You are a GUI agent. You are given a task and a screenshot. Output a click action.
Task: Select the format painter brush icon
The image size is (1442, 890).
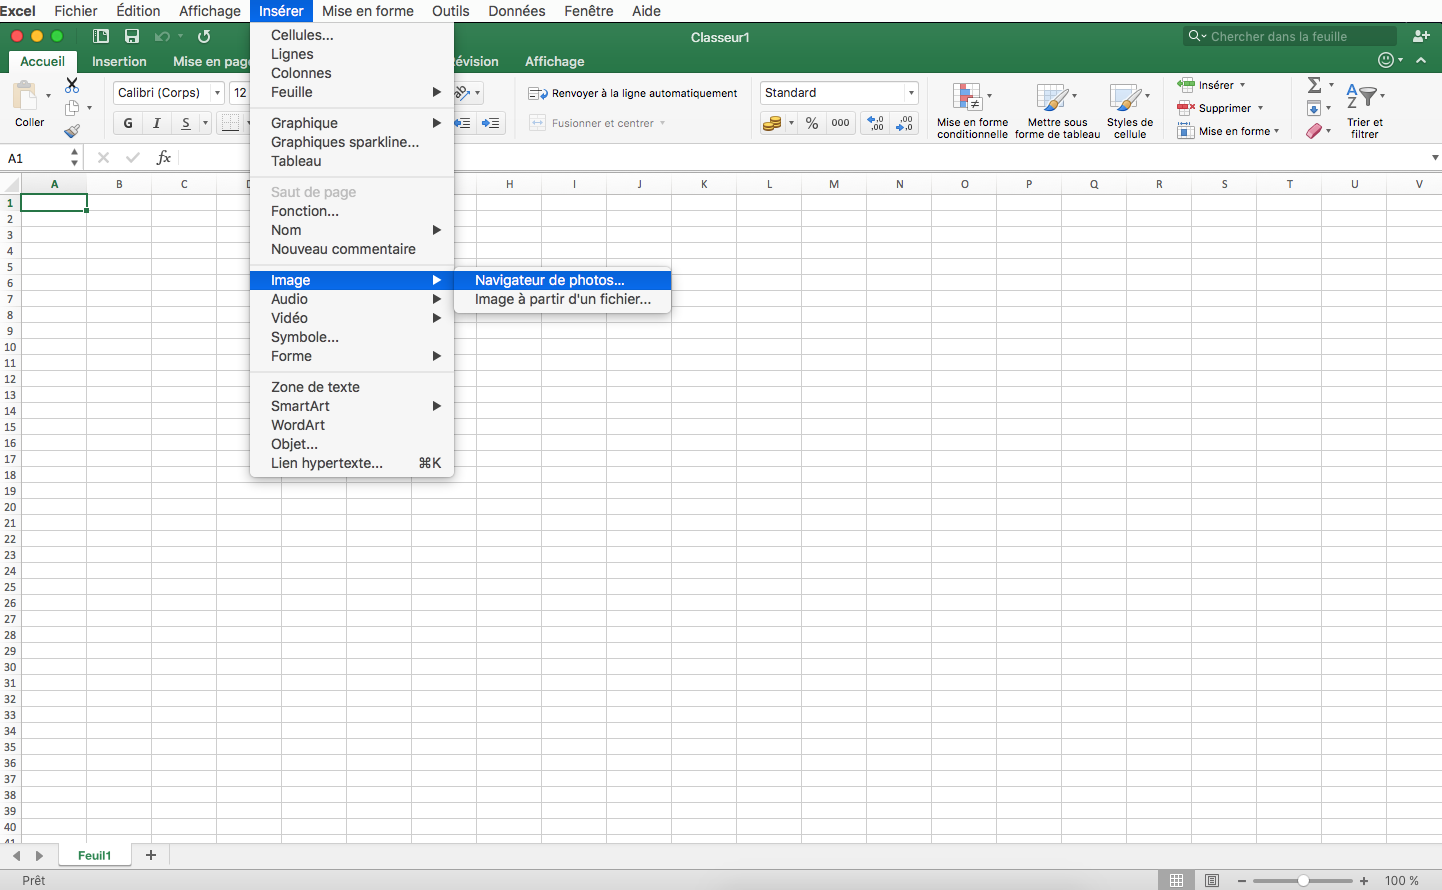click(72, 131)
